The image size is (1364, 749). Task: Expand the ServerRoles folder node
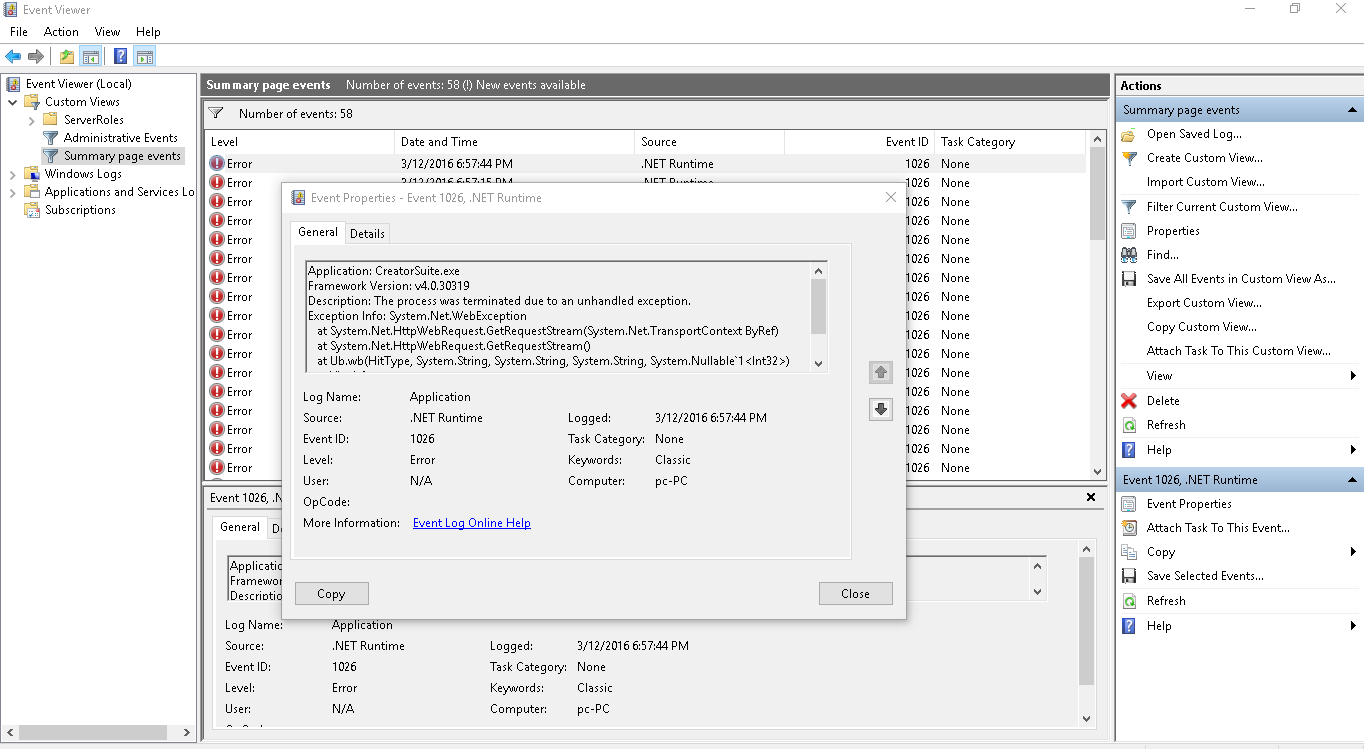click(x=32, y=120)
